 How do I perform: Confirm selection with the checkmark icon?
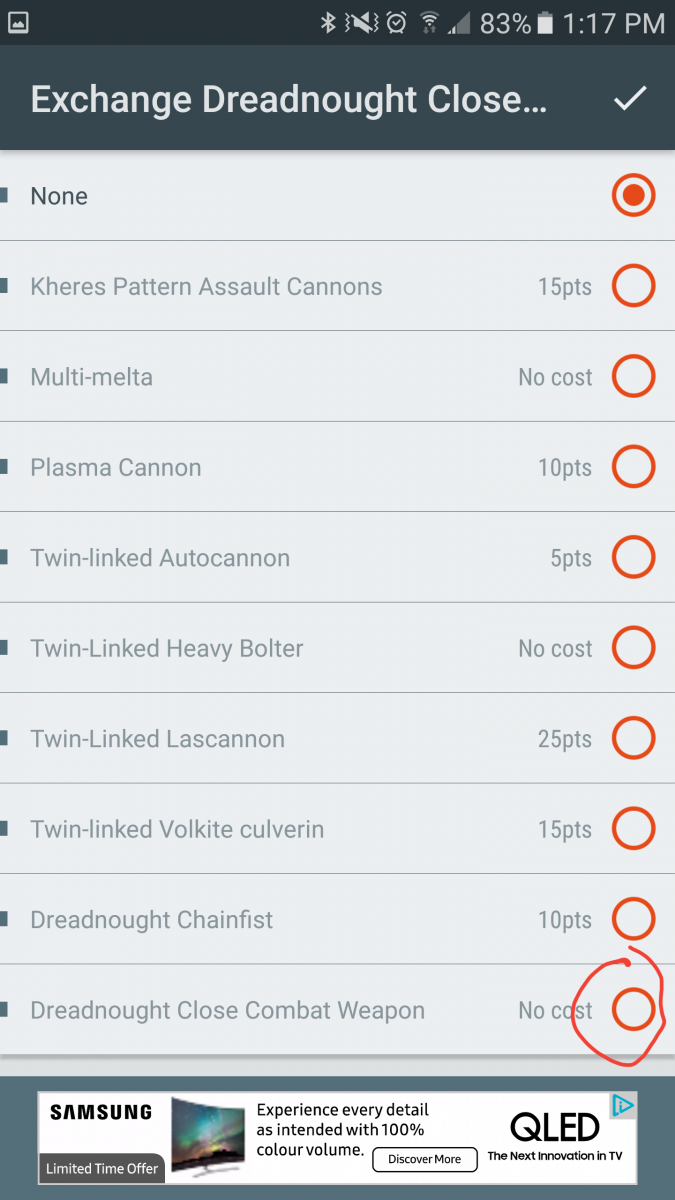(630, 99)
